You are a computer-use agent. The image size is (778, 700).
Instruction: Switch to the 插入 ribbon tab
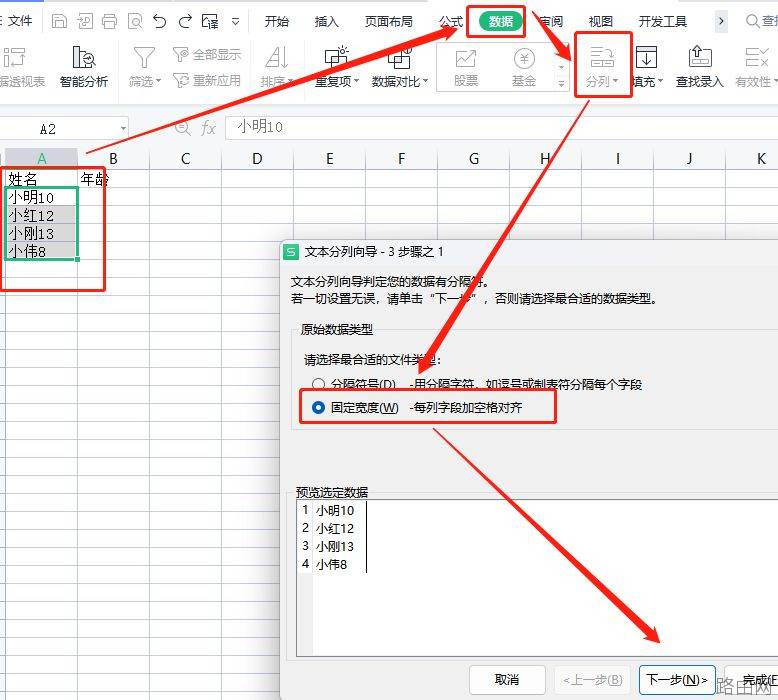(326, 21)
